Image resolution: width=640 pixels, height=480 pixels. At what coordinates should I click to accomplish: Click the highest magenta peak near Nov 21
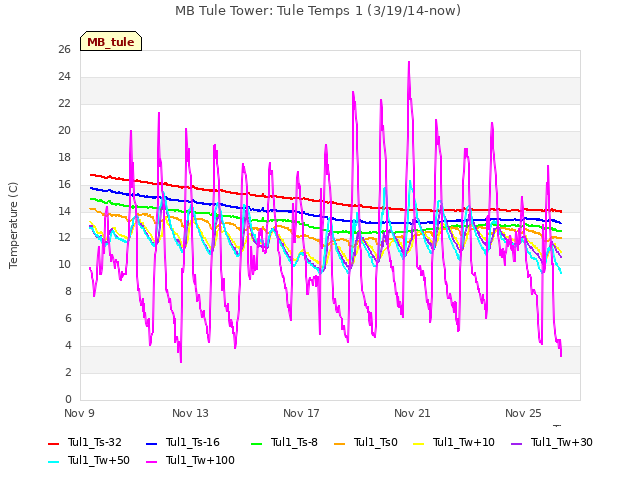[x=409, y=62]
